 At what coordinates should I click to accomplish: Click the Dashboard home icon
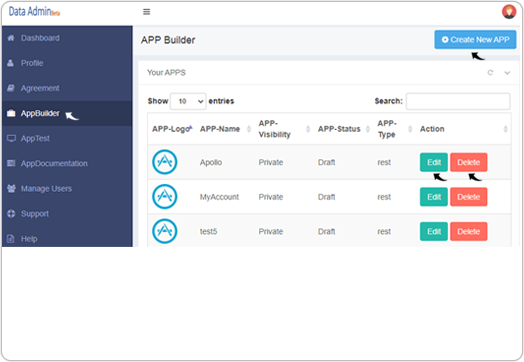pos(11,38)
